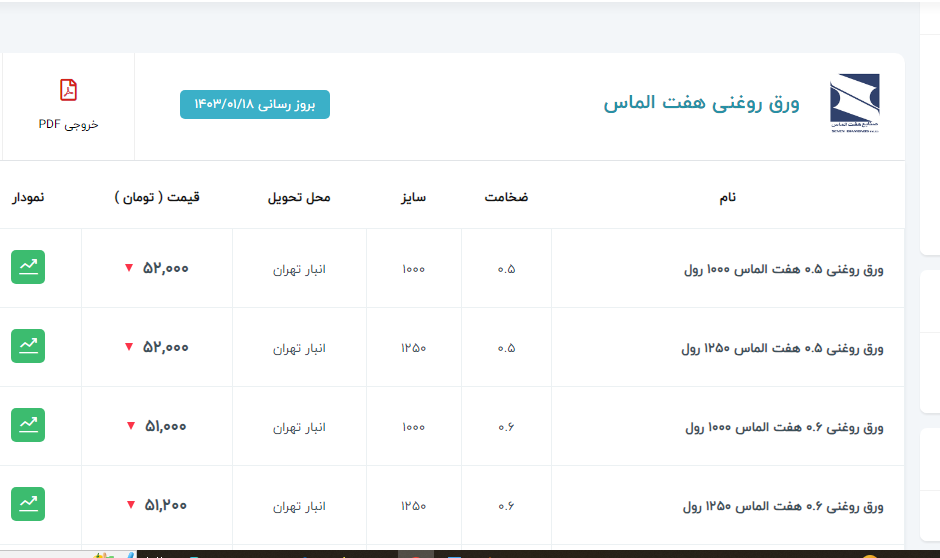Click the قیمت (تومان) column header
This screenshot has height=558, width=940.
[x=157, y=197]
